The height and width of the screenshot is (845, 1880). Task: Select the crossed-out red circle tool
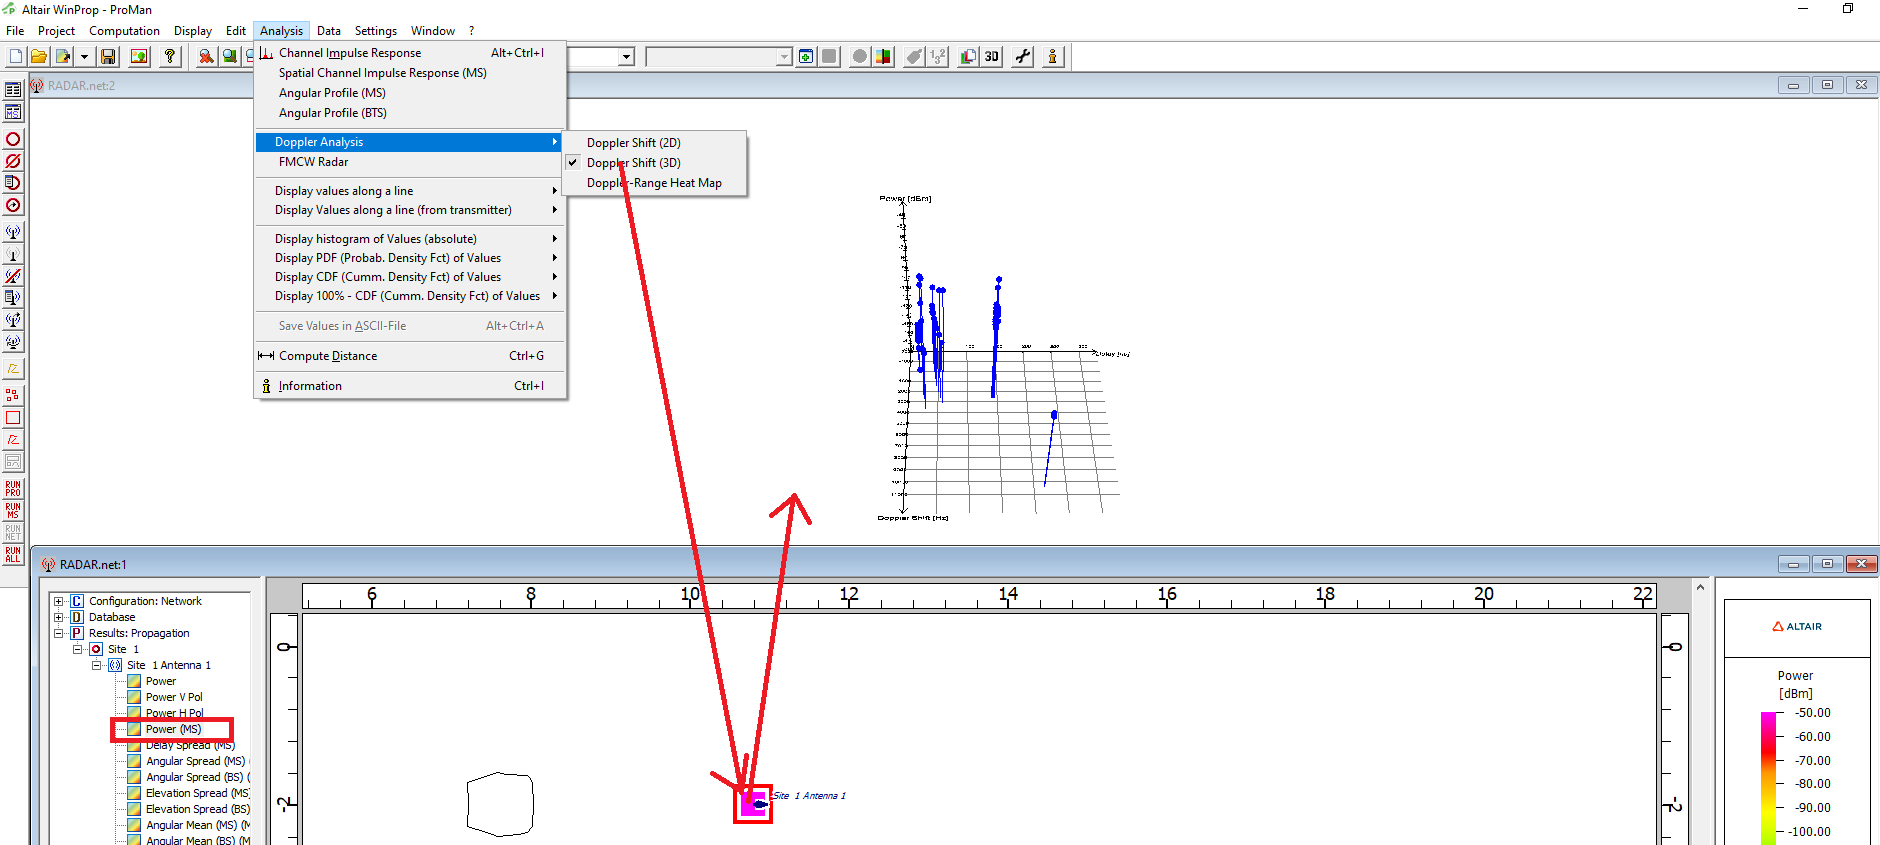click(13, 161)
